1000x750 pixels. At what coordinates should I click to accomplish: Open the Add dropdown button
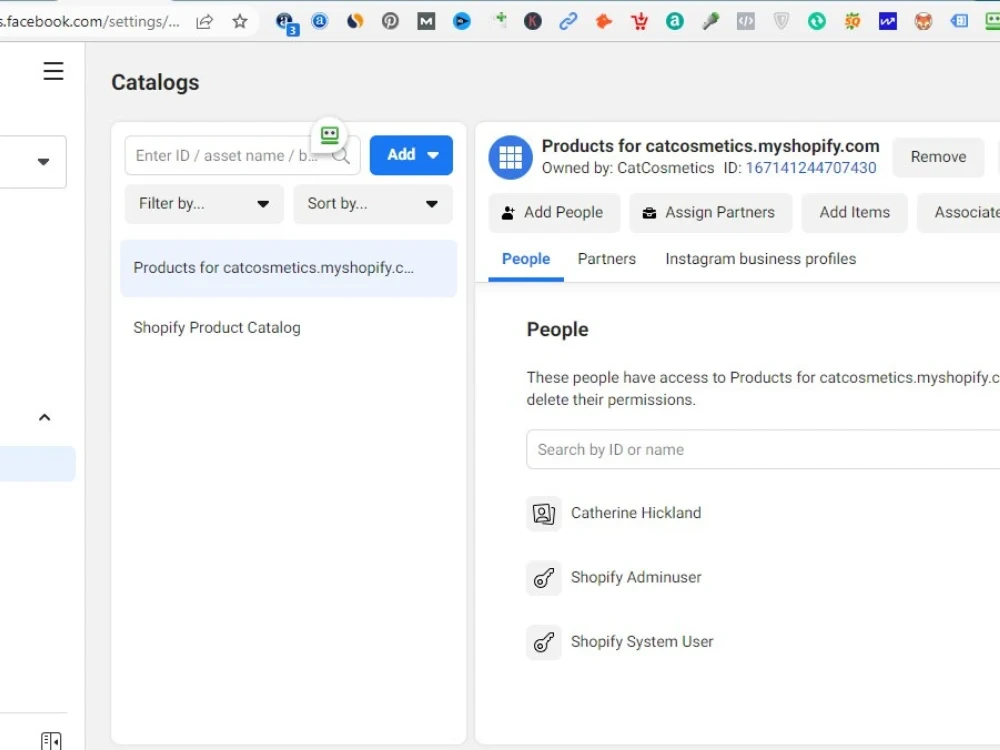tap(411, 155)
